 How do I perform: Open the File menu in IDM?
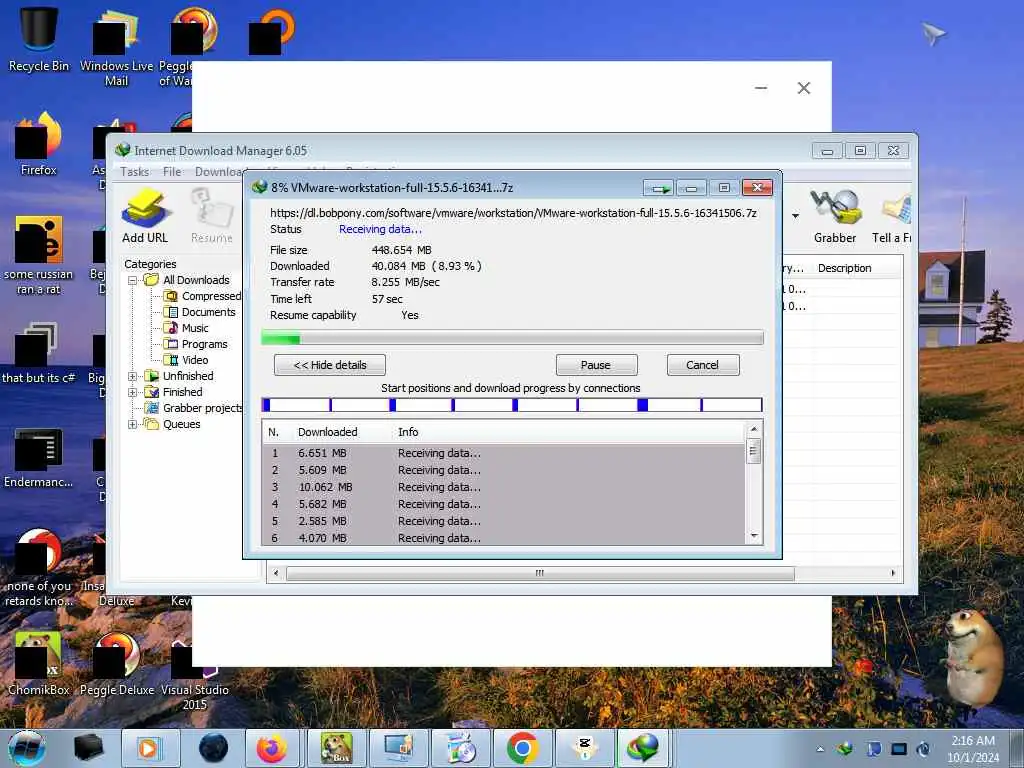[172, 172]
